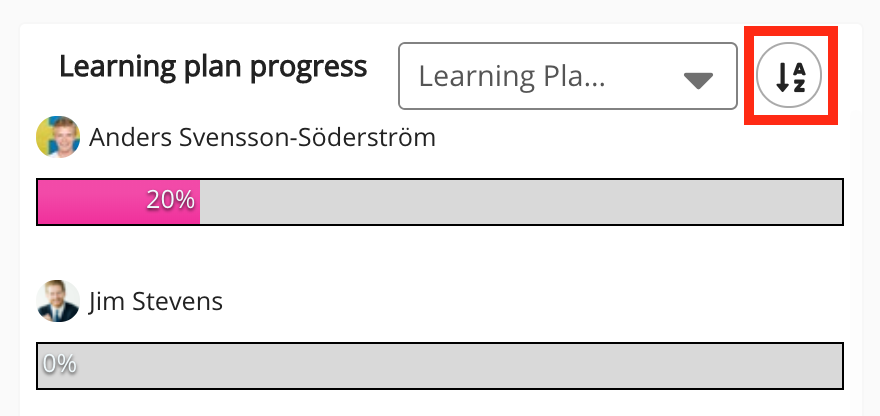This screenshot has height=416, width=880.
Task: Click the 0% progress label
Action: tap(59, 364)
